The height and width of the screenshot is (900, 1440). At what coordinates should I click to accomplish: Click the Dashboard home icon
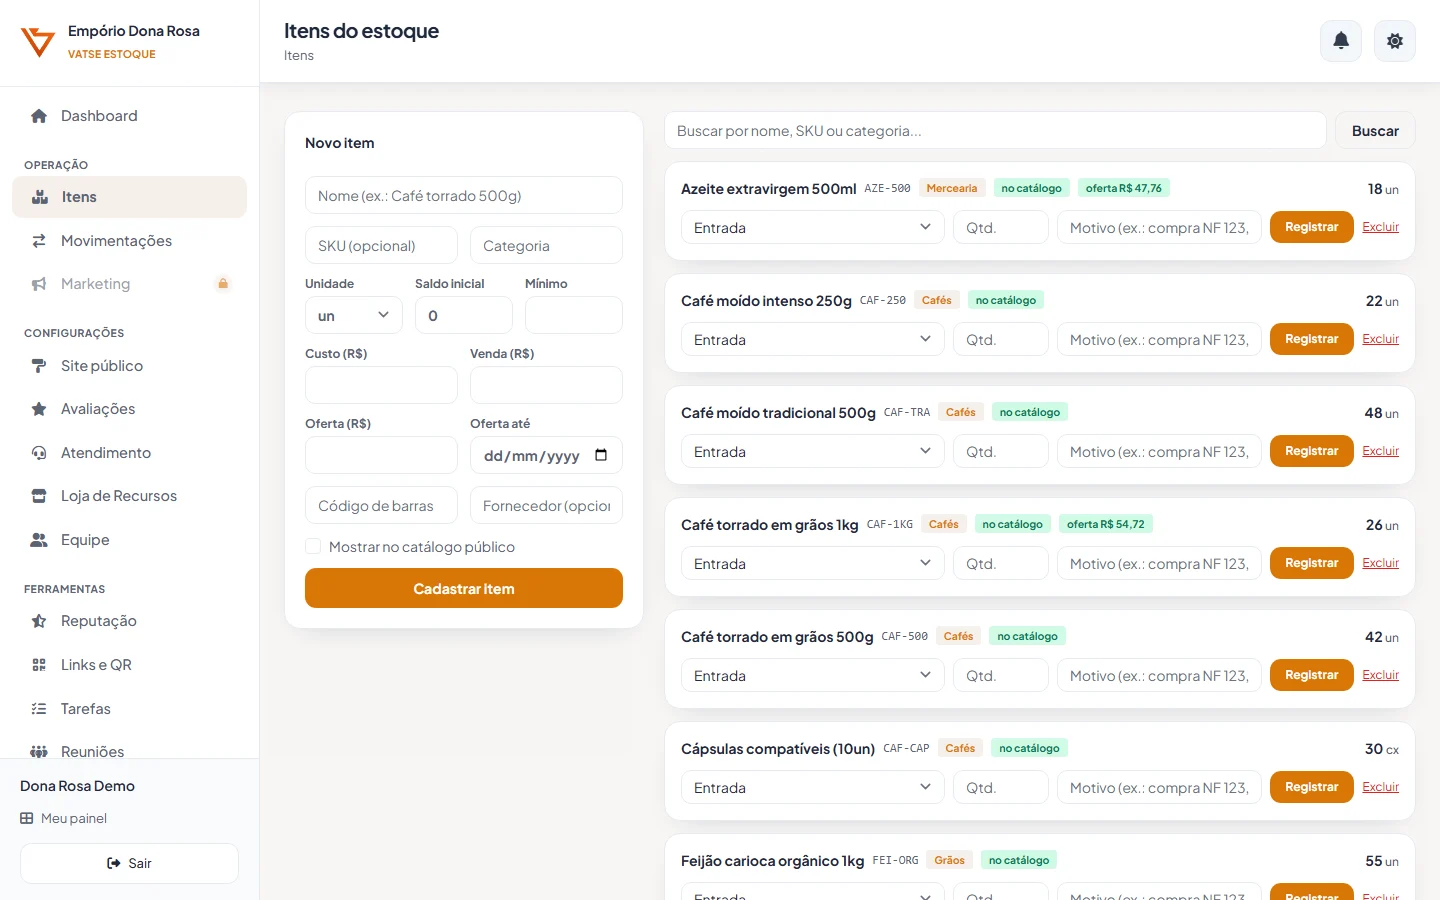pos(39,116)
